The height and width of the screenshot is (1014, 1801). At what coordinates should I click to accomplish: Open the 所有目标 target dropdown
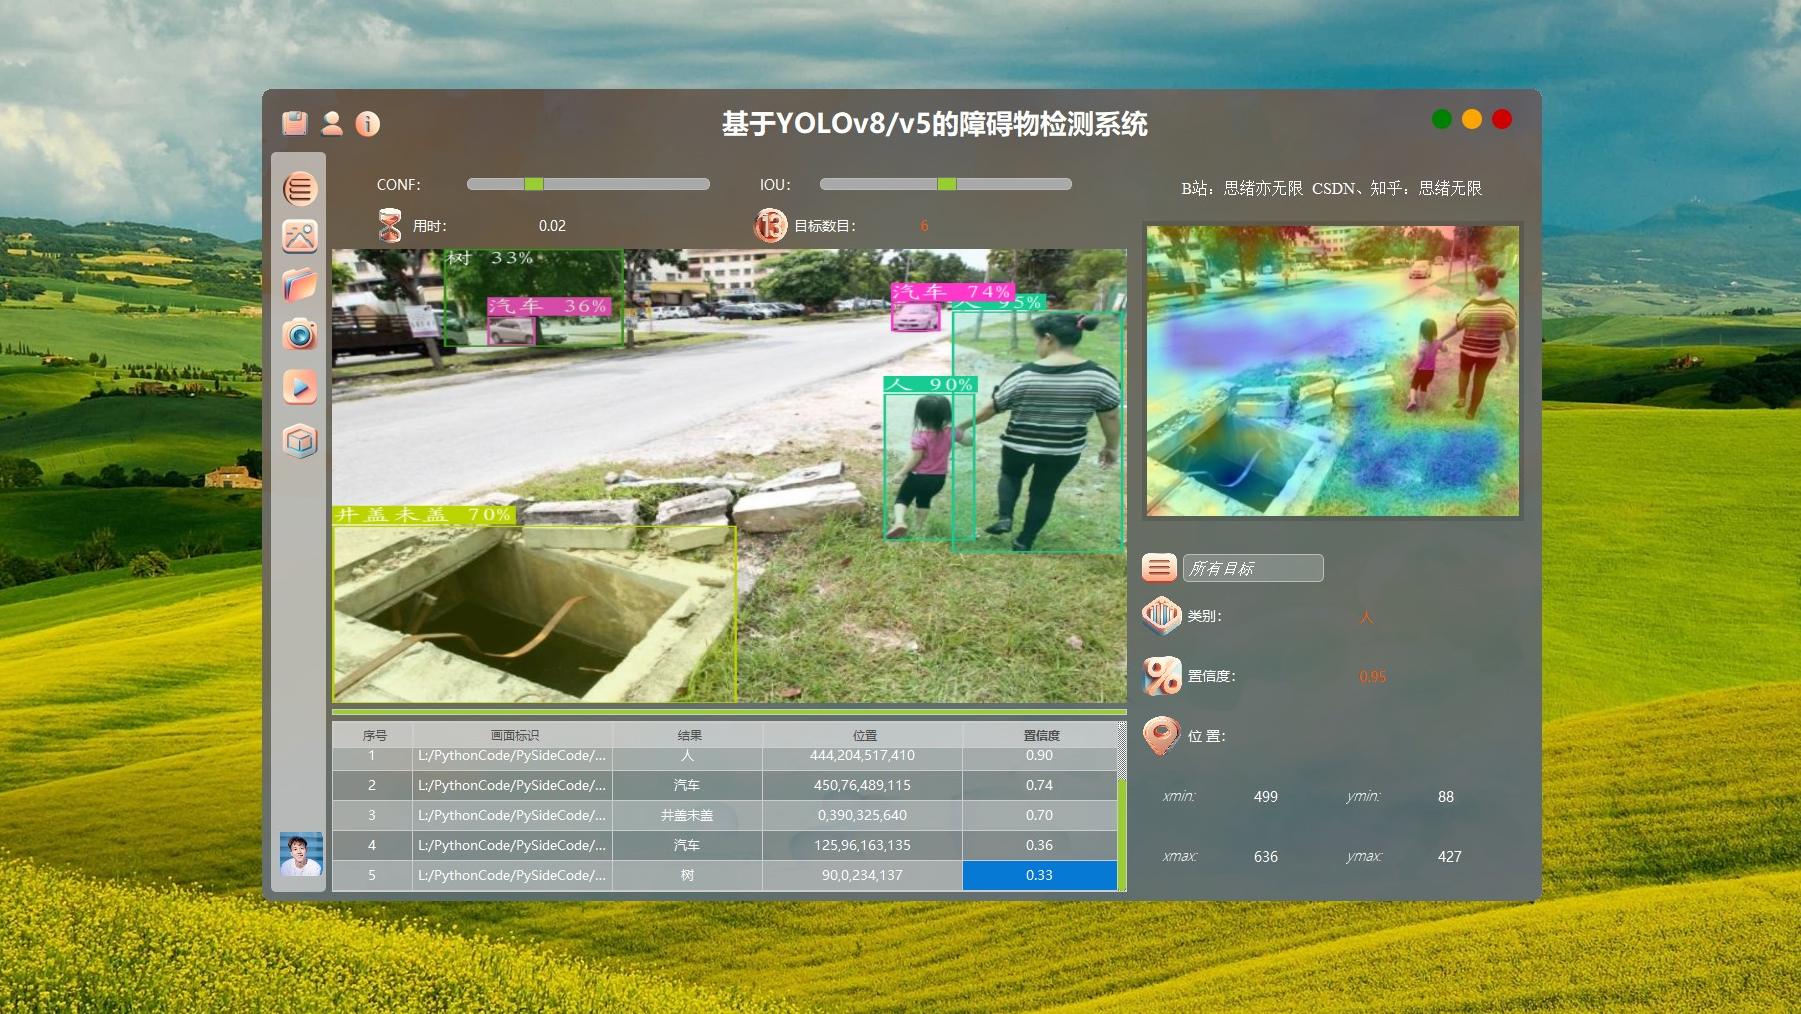point(1253,568)
